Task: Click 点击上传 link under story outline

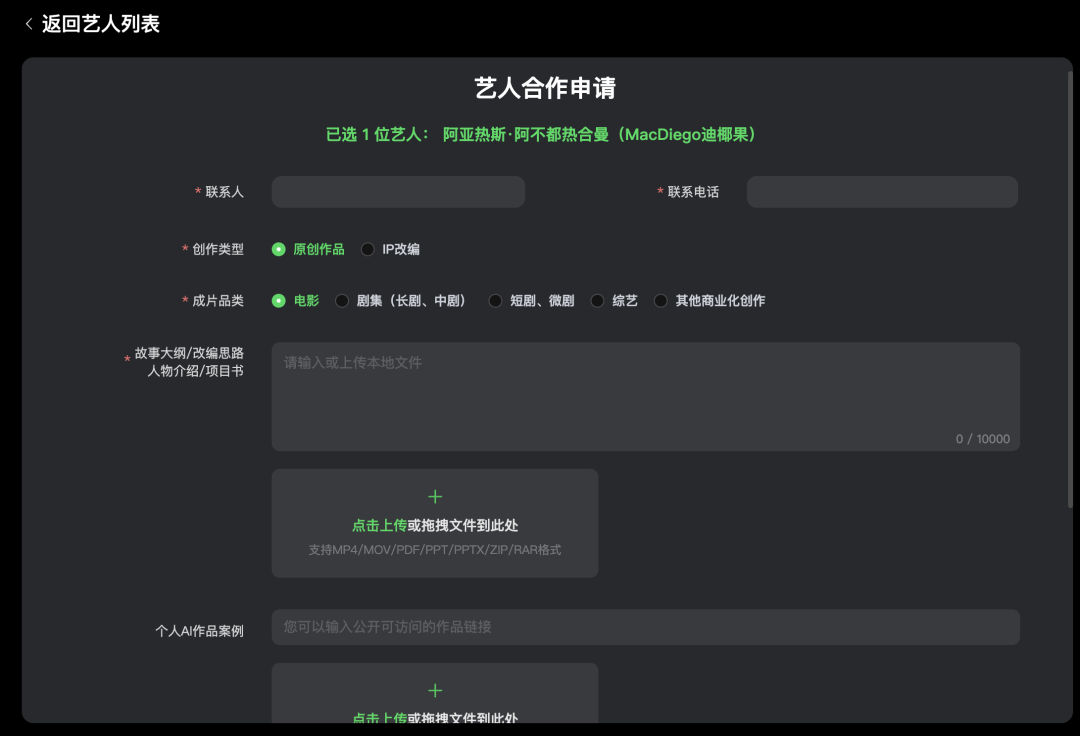Action: click(379, 525)
